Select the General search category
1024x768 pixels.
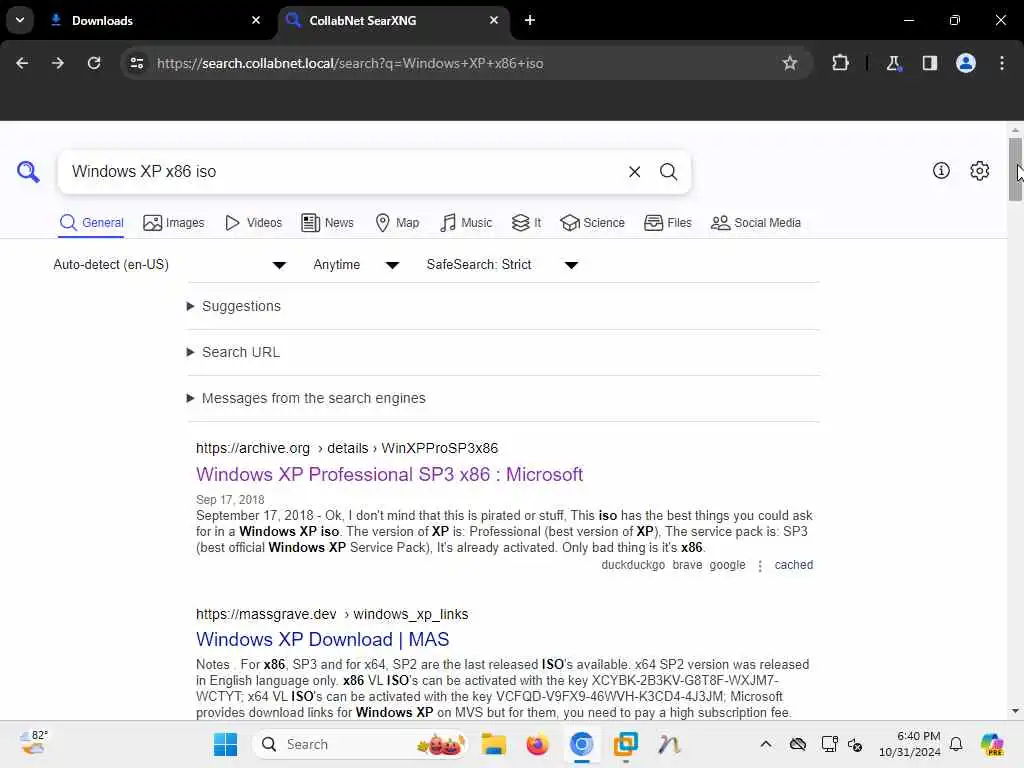click(x=91, y=223)
